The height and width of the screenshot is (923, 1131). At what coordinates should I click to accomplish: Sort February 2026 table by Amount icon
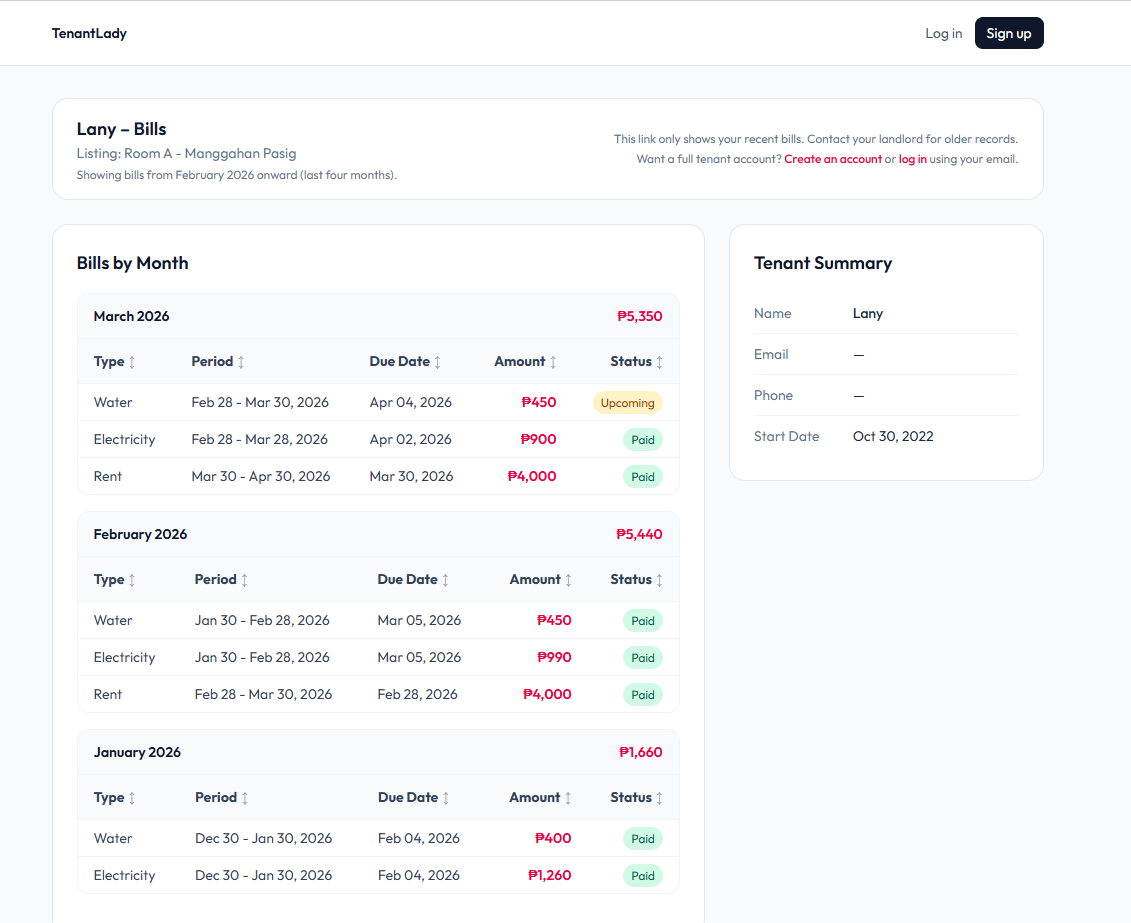click(x=568, y=580)
